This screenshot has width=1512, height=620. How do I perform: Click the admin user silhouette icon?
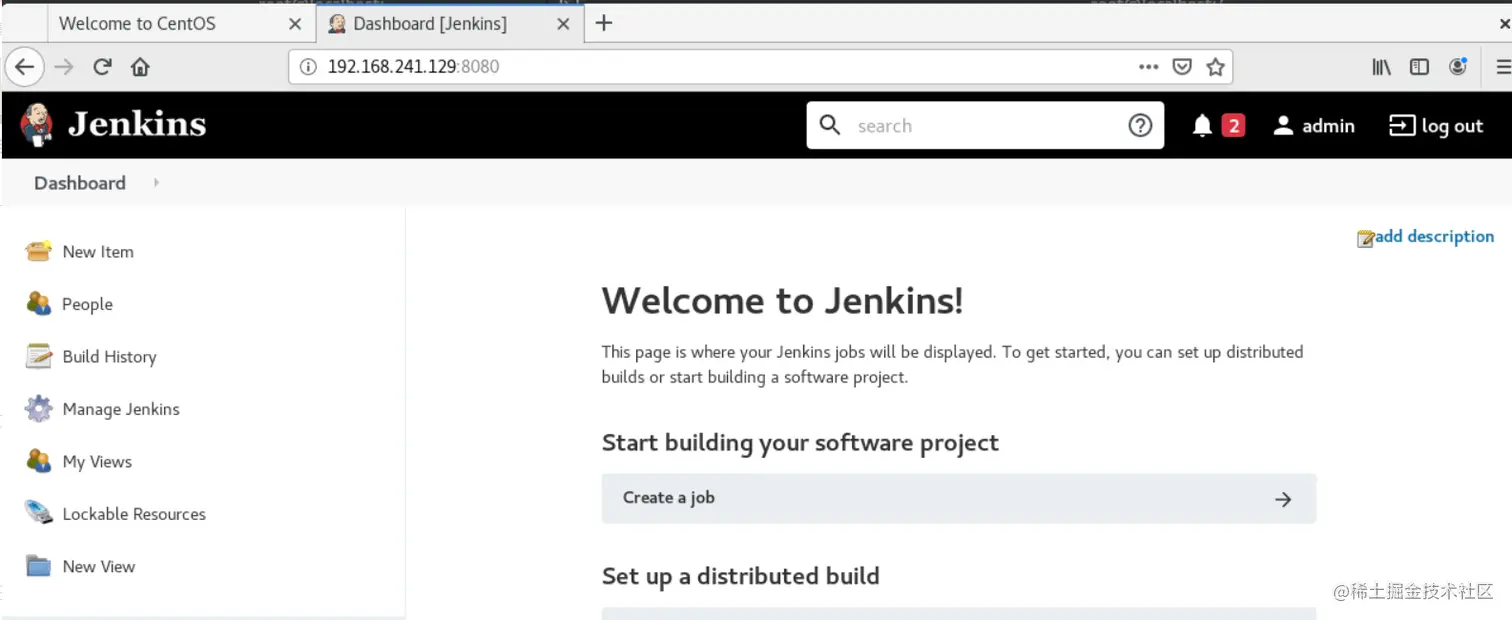coord(1283,125)
